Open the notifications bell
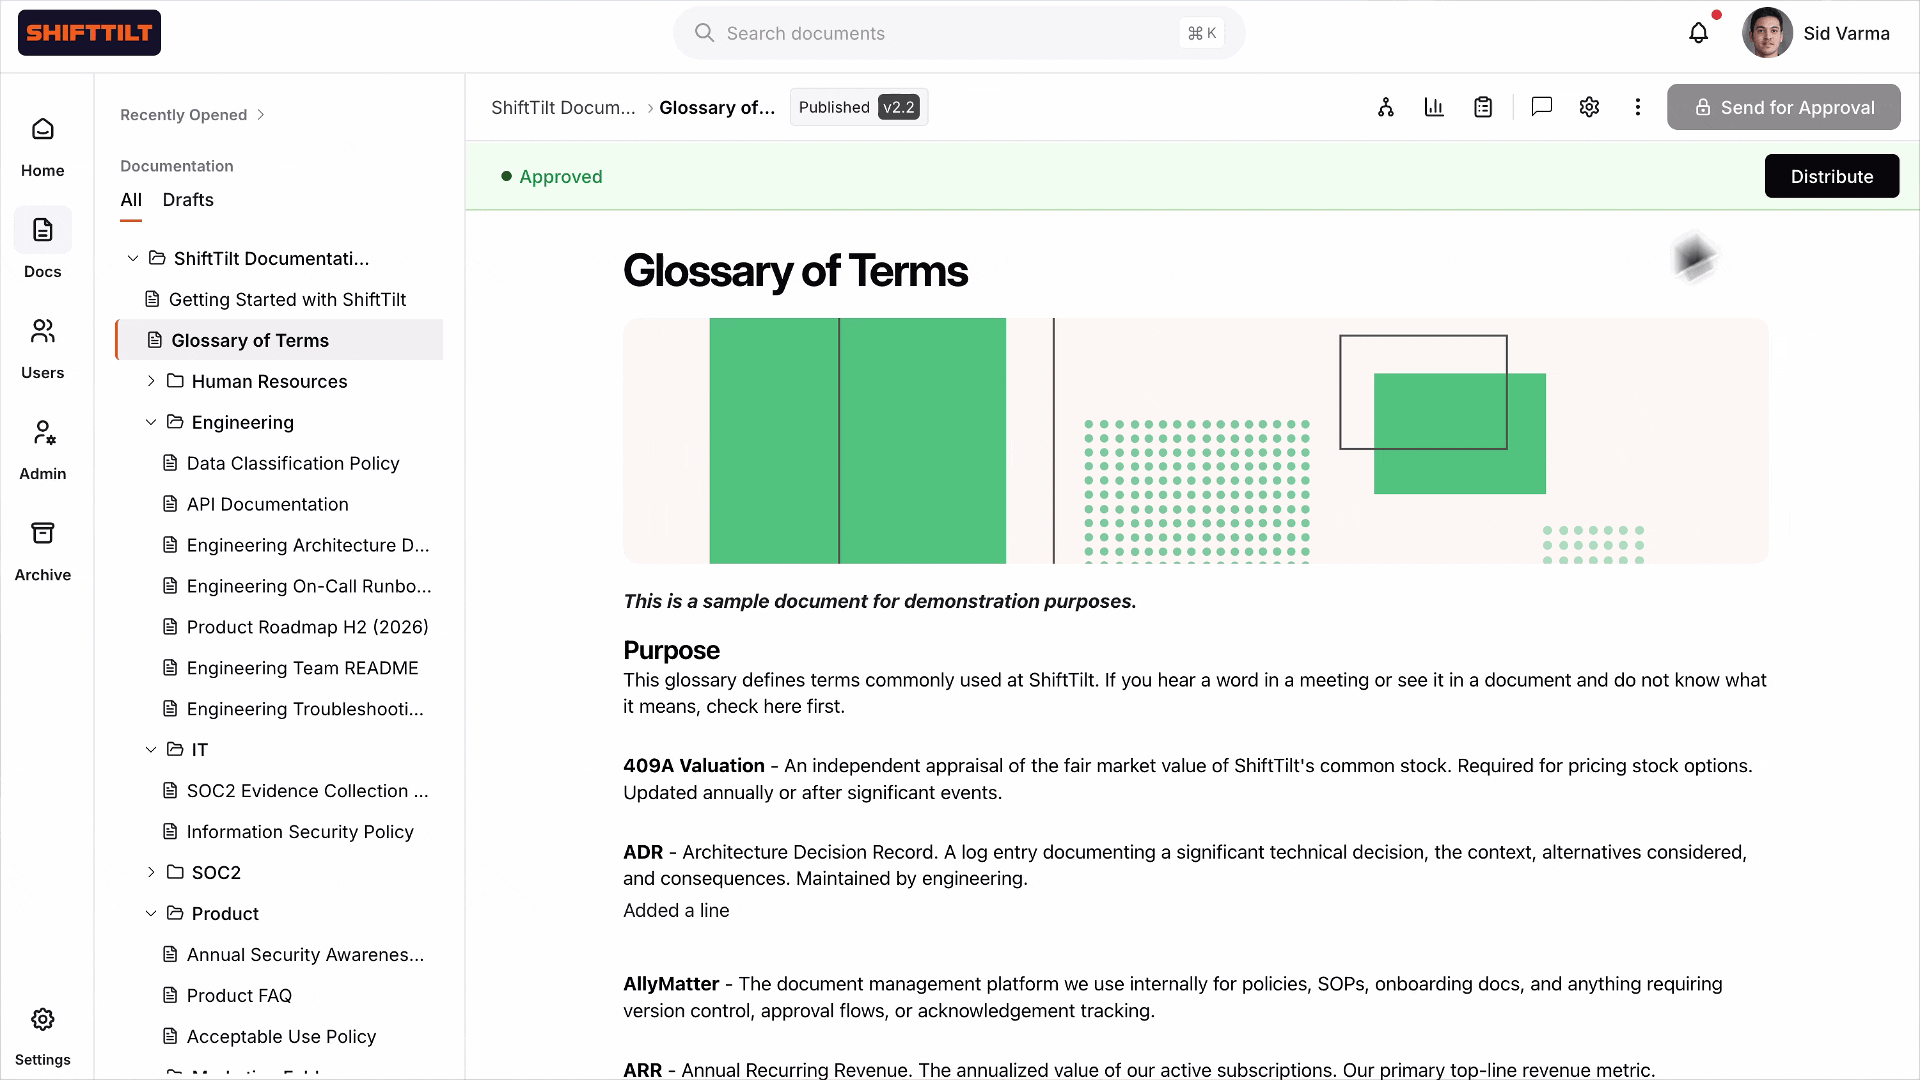The height and width of the screenshot is (1080, 1920). (1698, 33)
